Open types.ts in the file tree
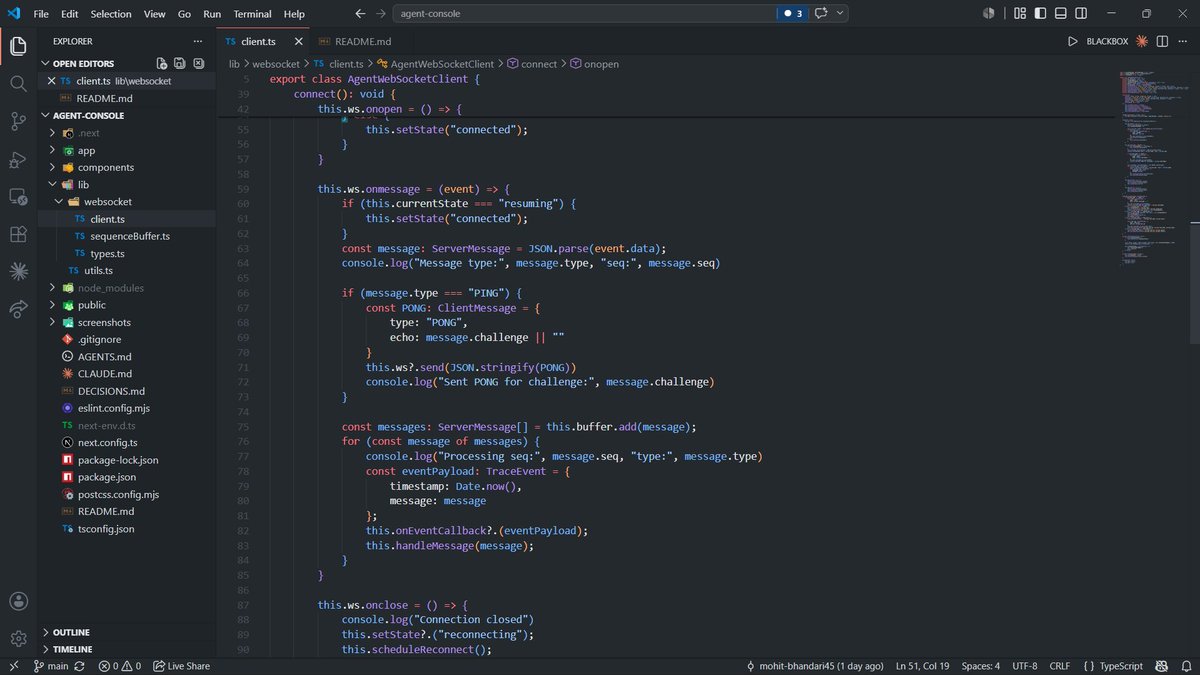The width and height of the screenshot is (1200, 675). coord(107,254)
